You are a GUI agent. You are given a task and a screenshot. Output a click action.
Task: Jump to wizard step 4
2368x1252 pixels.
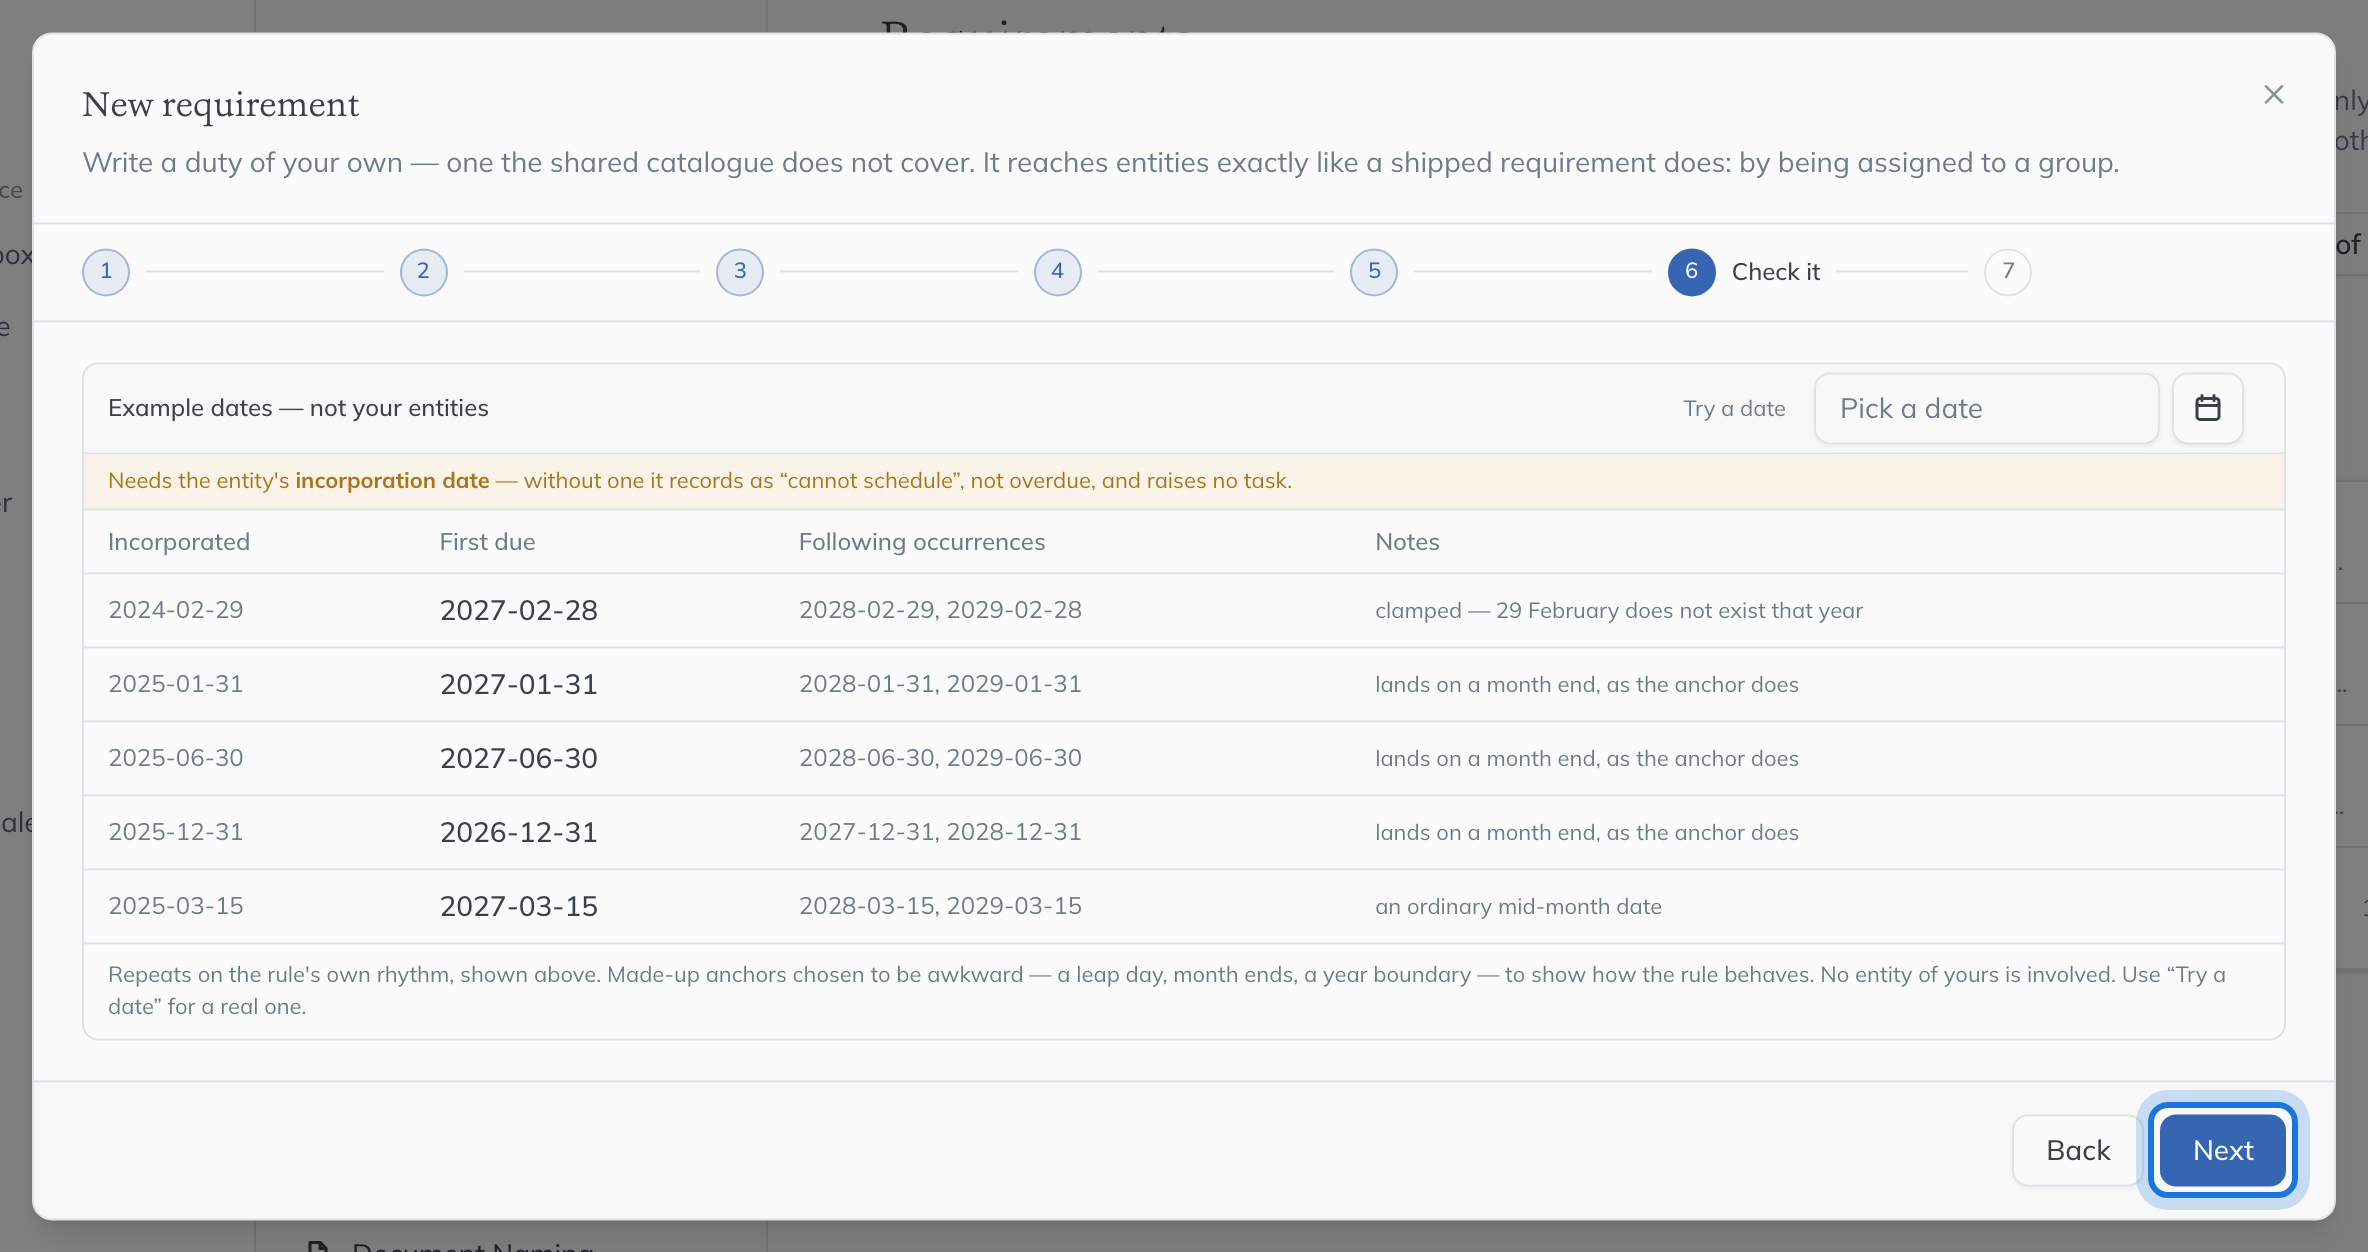[1057, 272]
